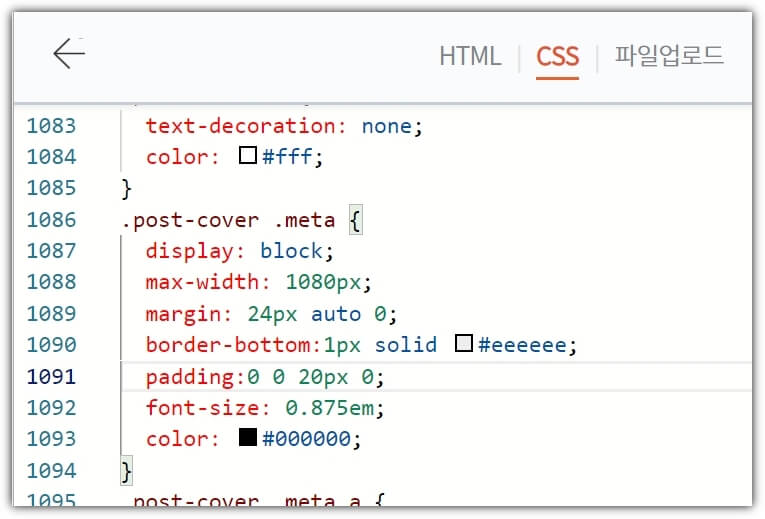Click the #eeeeee hex value text
Viewport: 765px width, 519px height.
[522, 345]
